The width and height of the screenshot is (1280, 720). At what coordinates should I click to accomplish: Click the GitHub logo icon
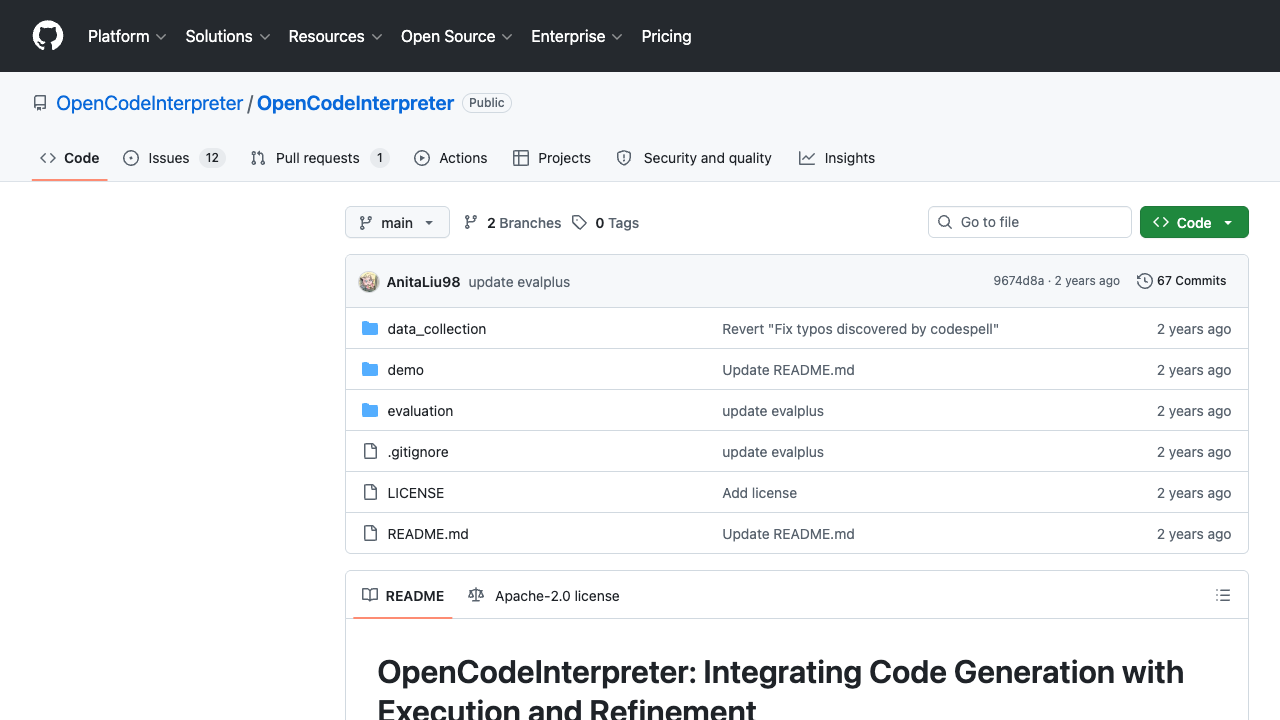coord(48,36)
